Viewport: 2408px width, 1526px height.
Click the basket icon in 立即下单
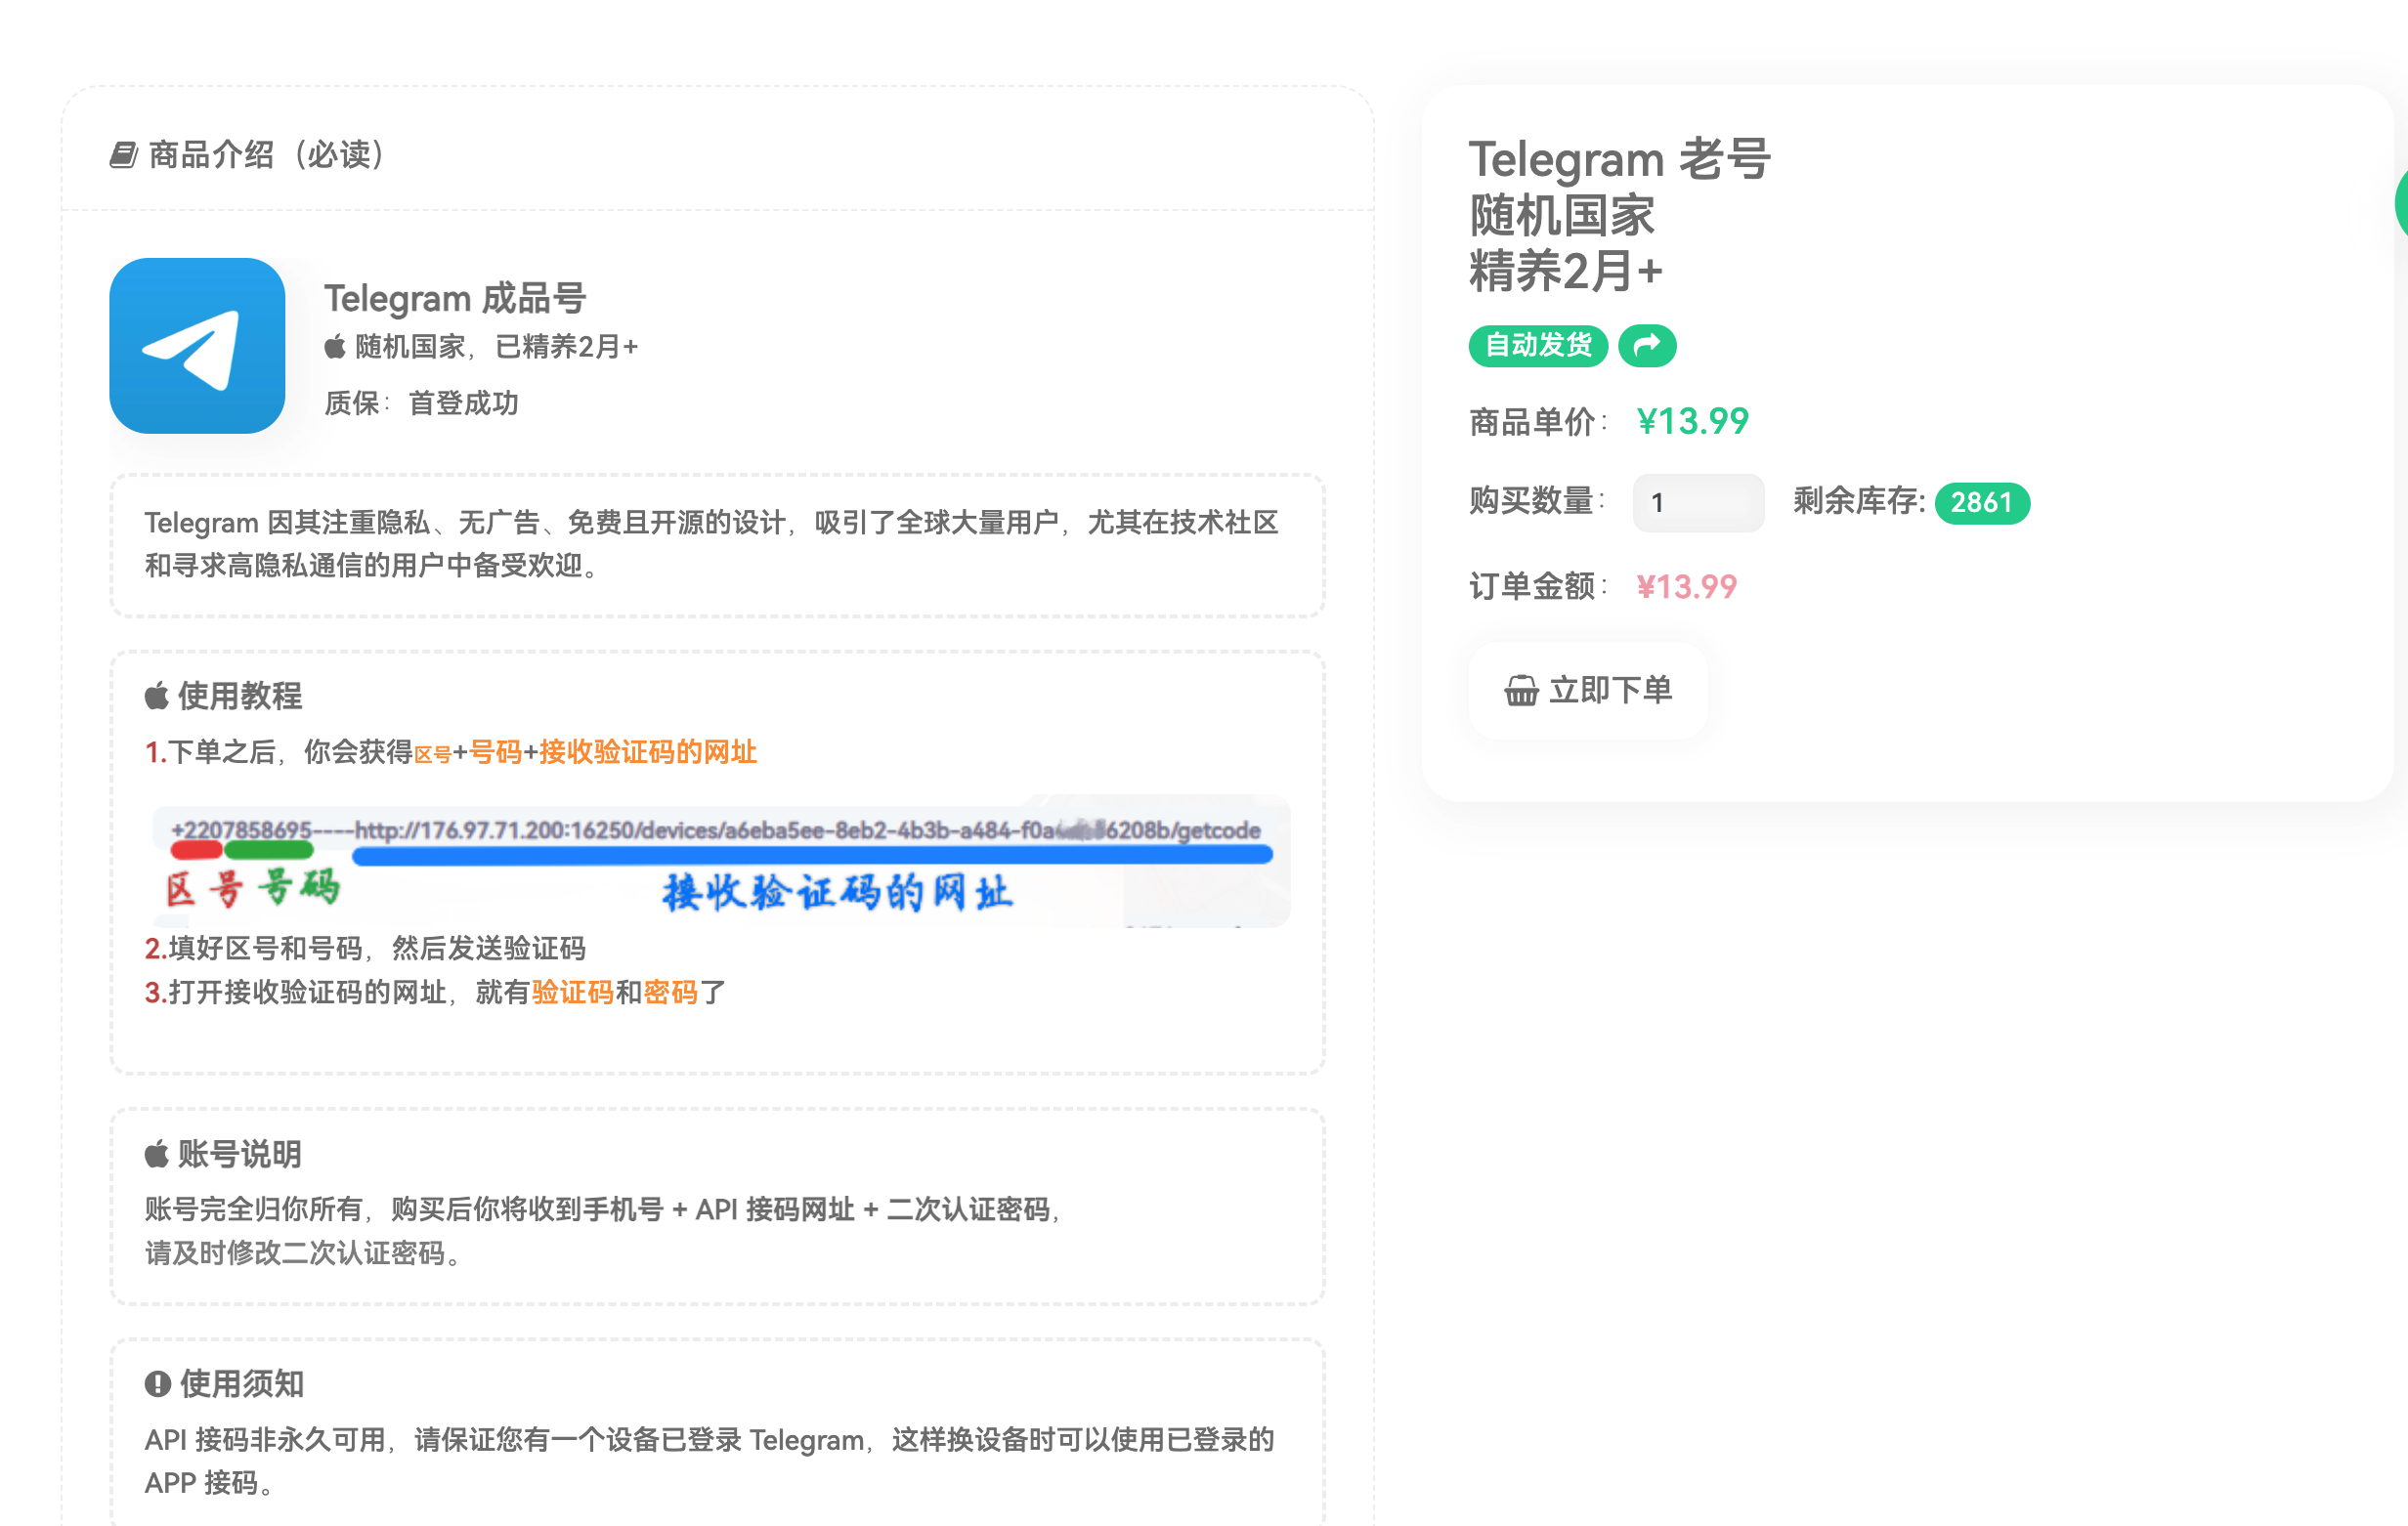tap(1521, 691)
